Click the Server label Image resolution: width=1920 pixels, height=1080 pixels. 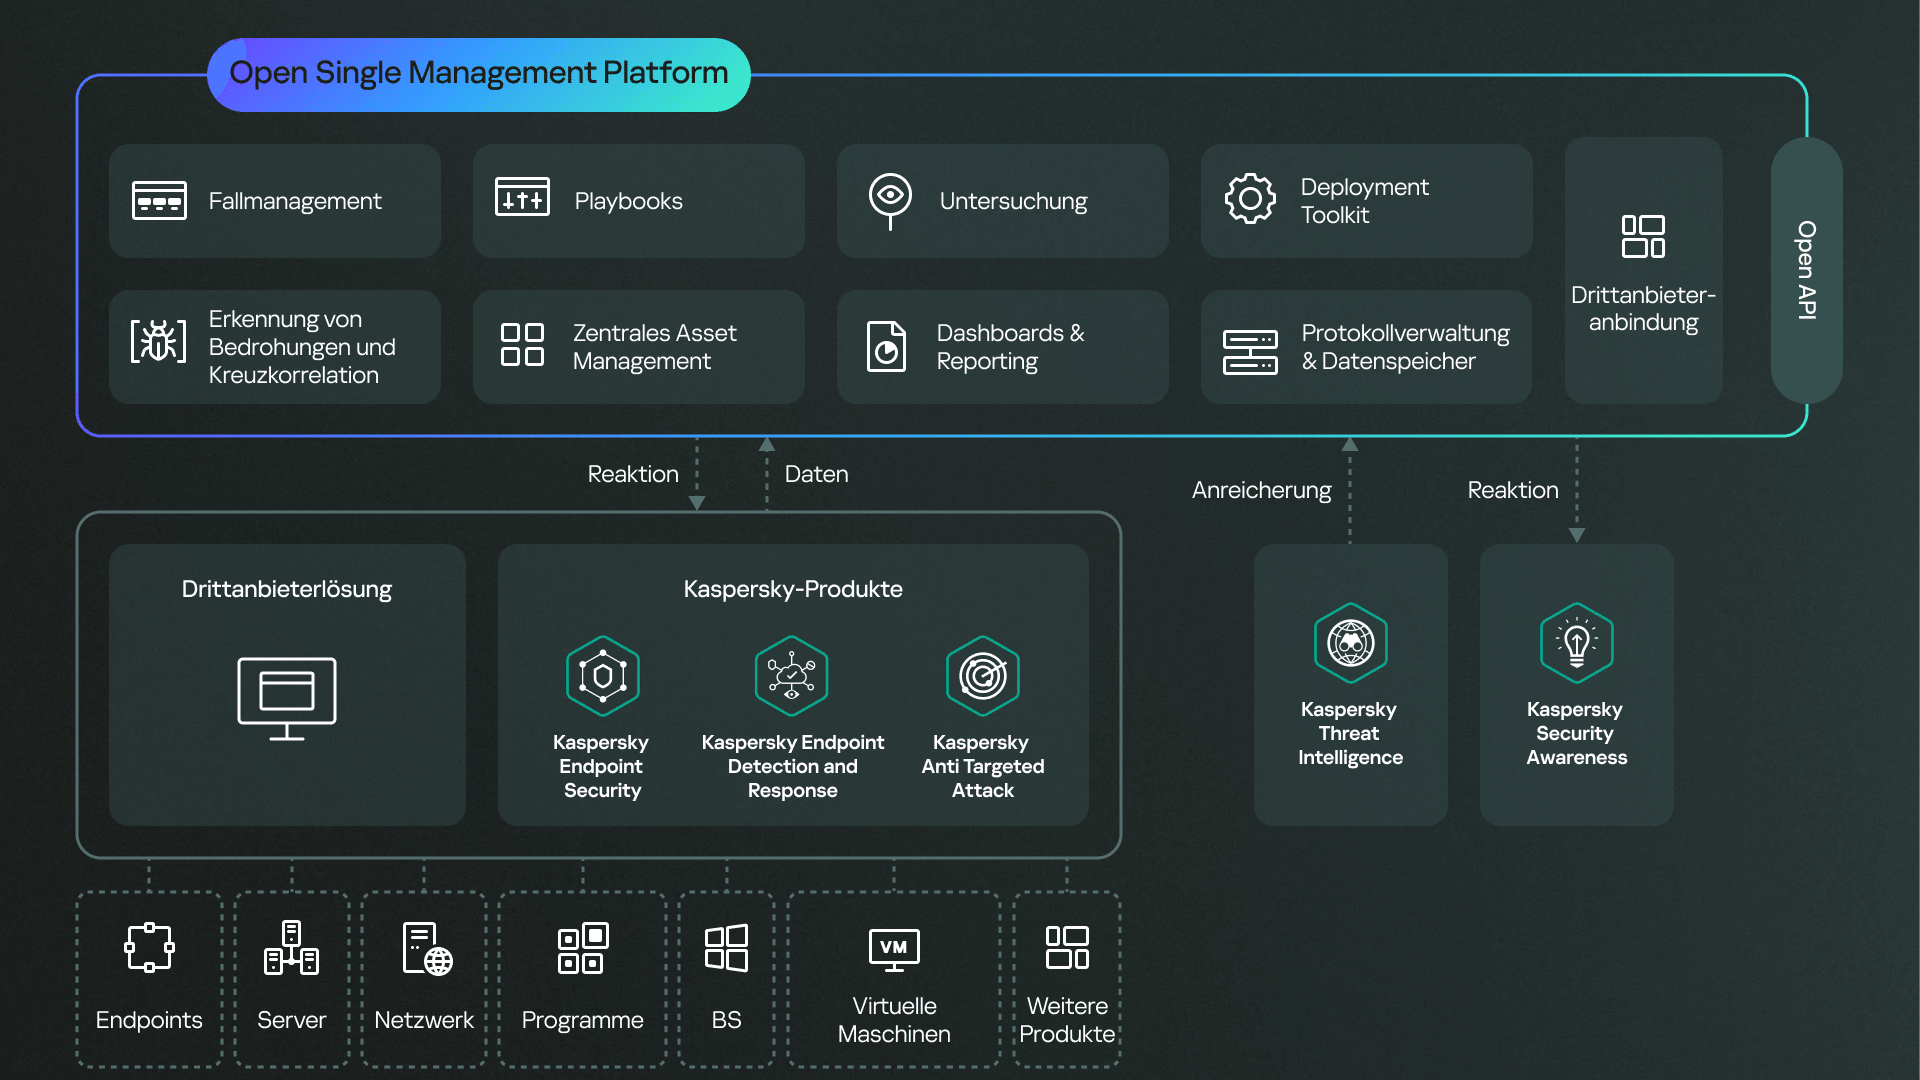pos(291,1020)
